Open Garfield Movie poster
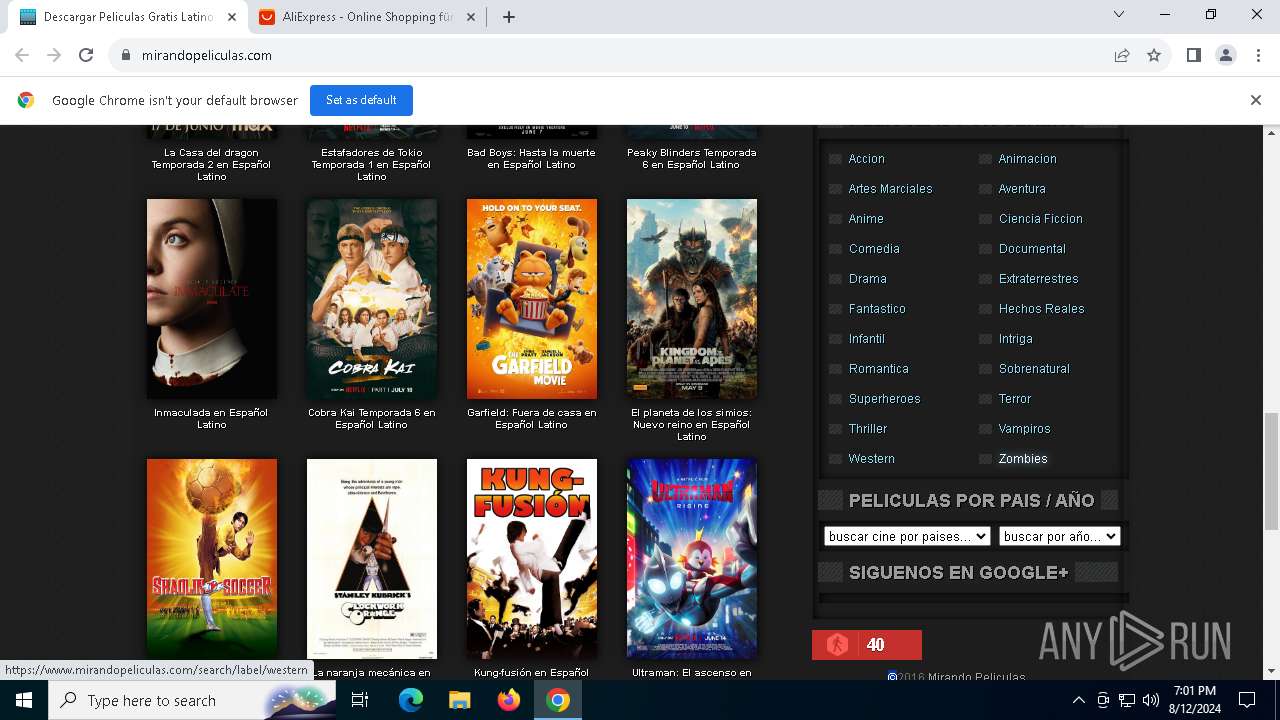Screen dimensions: 1280x720 [532, 299]
